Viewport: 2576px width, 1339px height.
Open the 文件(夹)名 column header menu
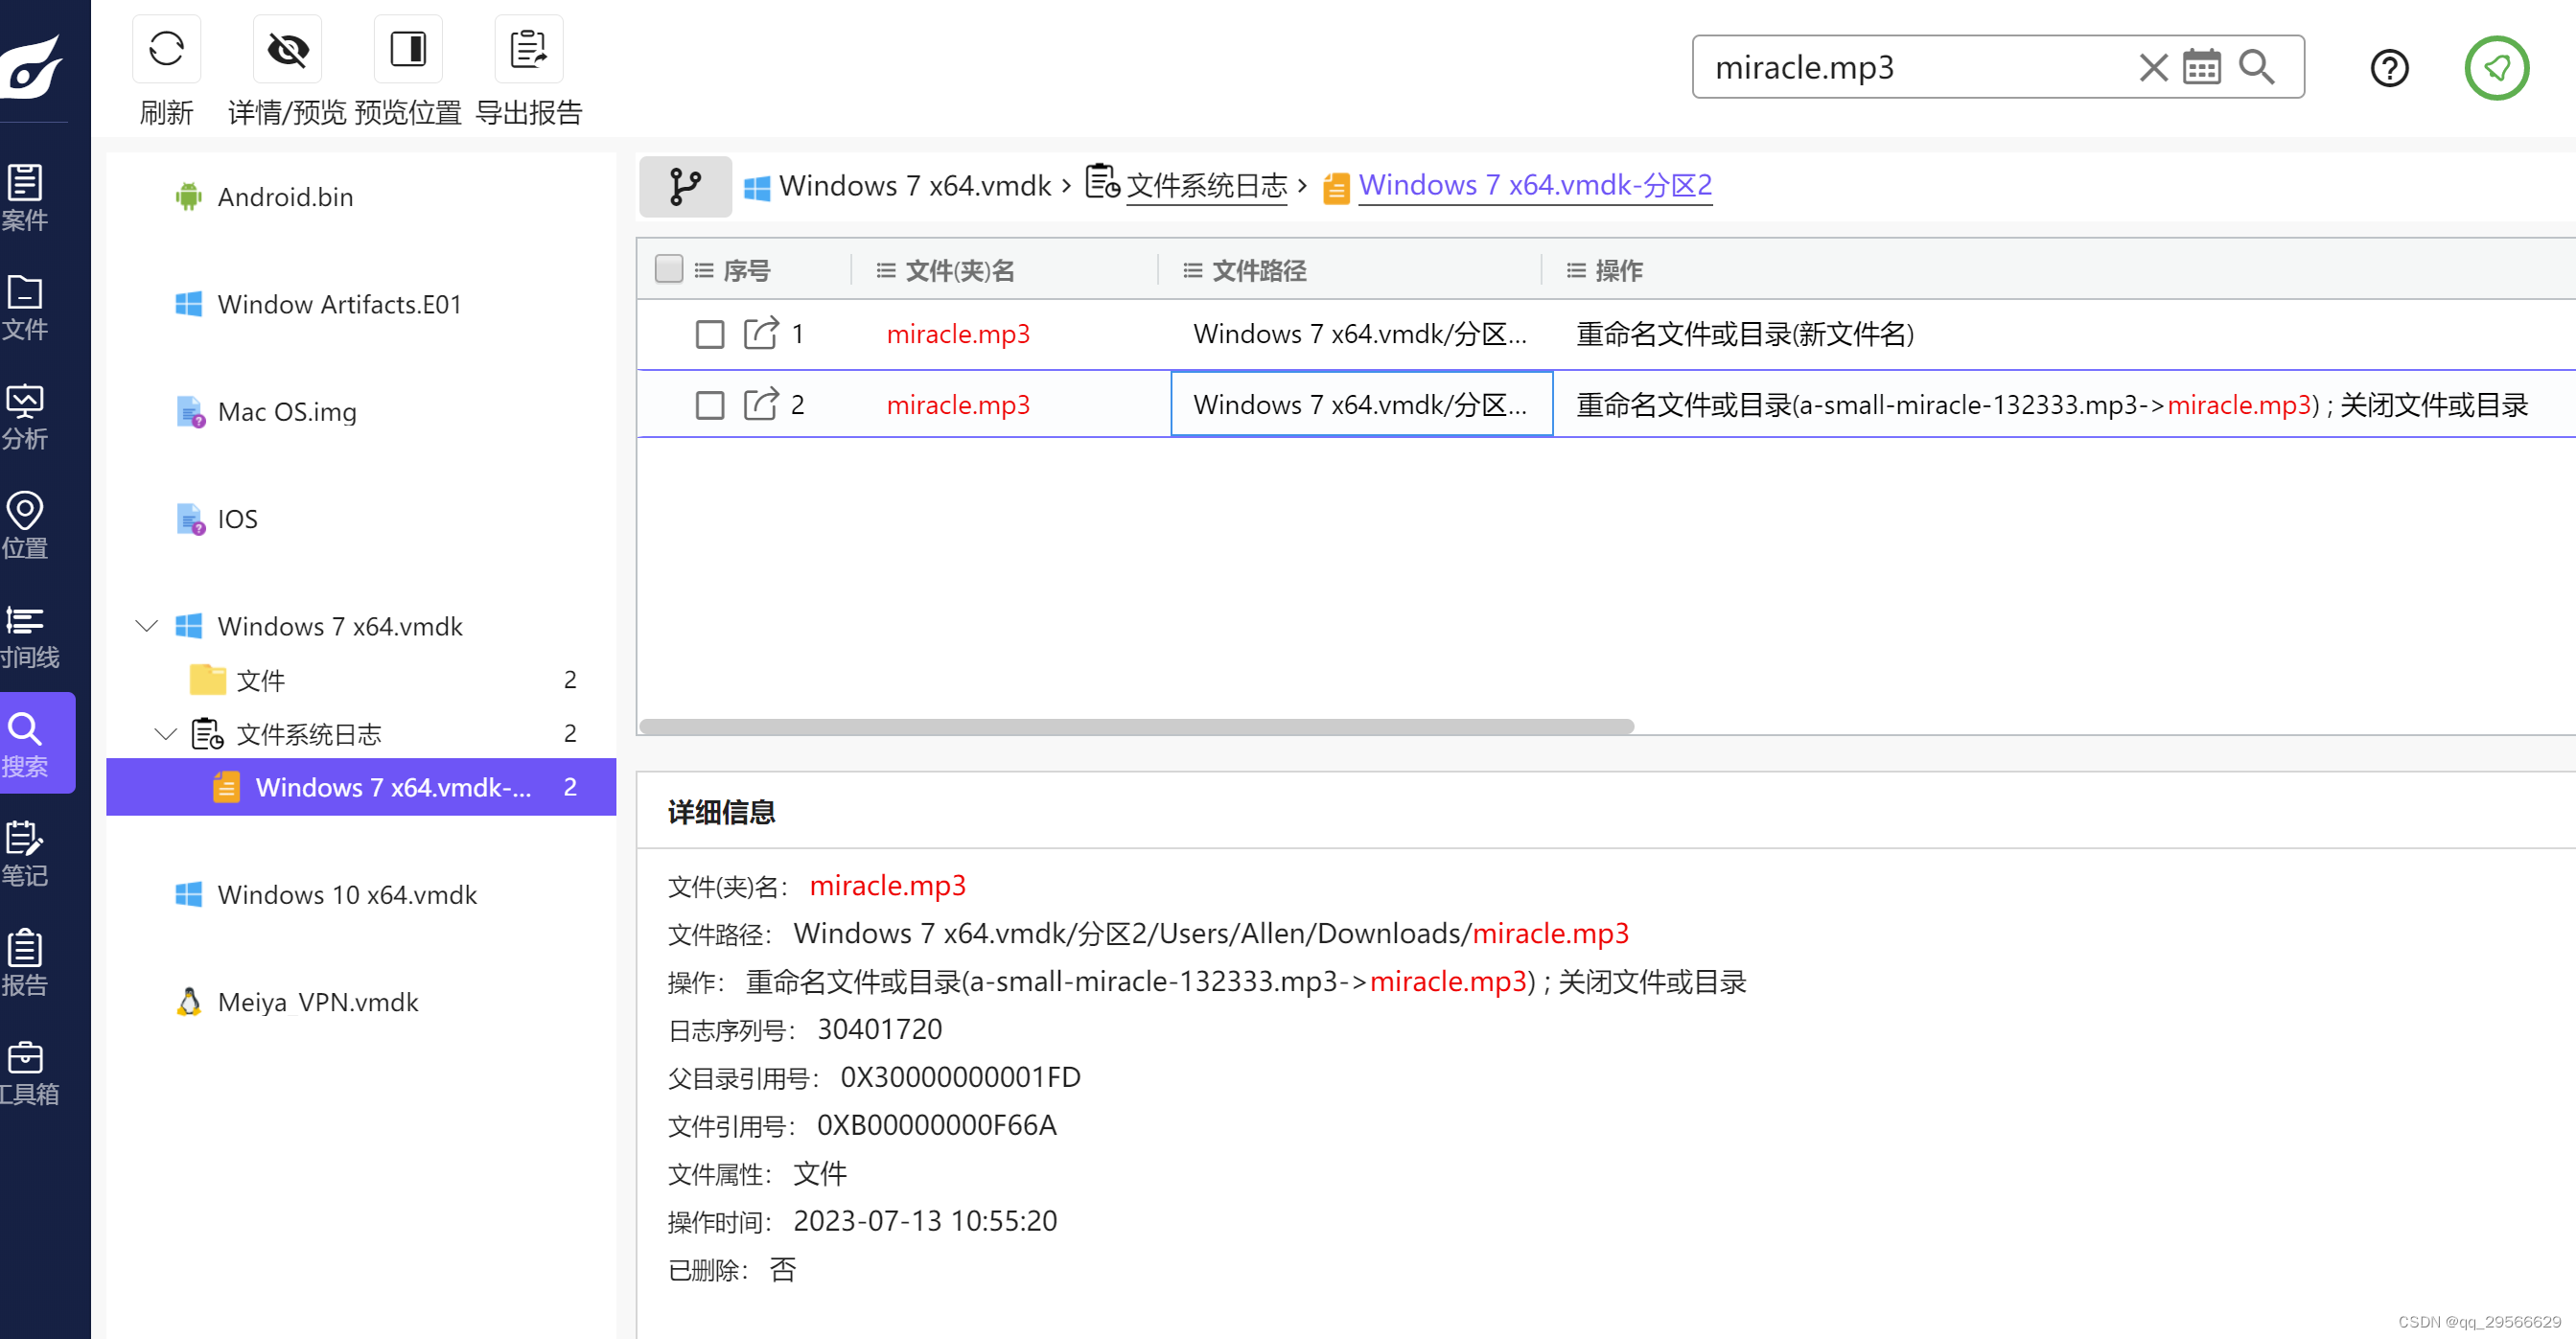pyautogui.click(x=885, y=270)
